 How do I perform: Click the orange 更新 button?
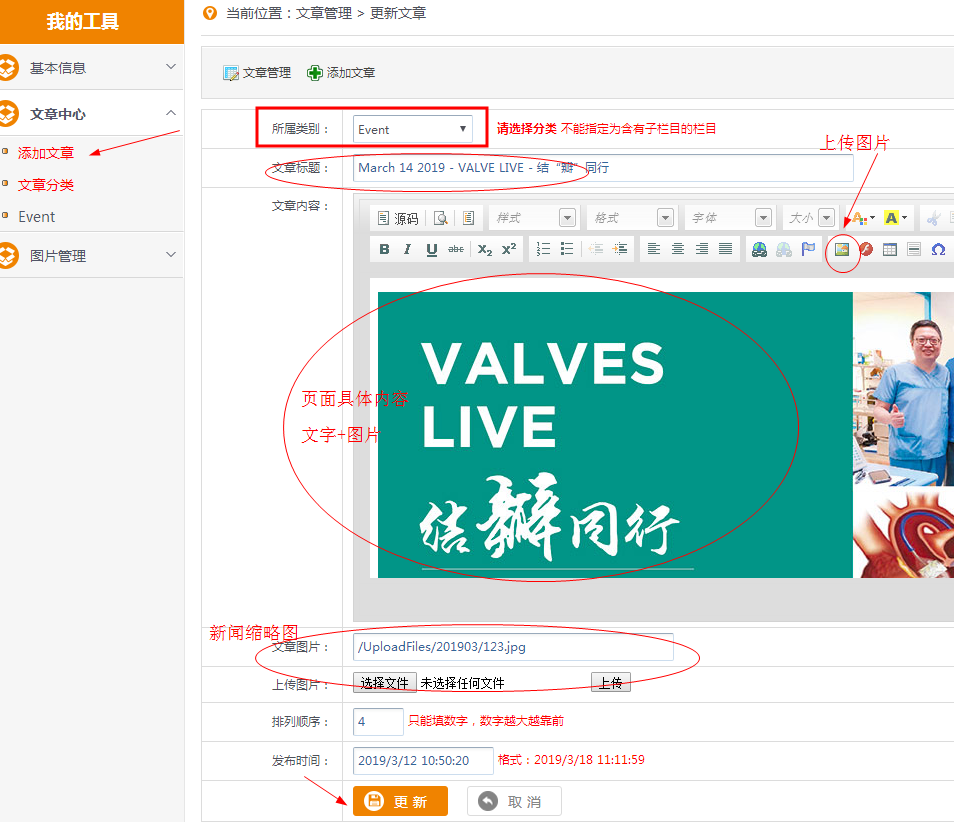coord(400,801)
